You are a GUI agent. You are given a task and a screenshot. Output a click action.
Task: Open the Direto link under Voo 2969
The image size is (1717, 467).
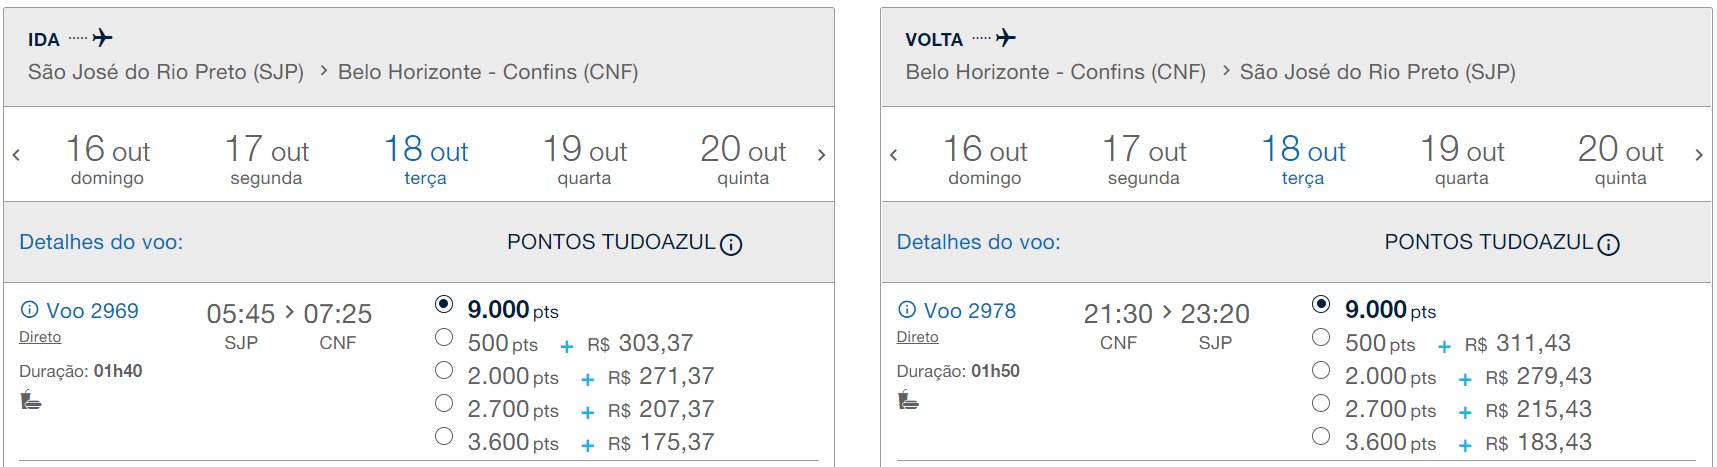click(x=40, y=337)
